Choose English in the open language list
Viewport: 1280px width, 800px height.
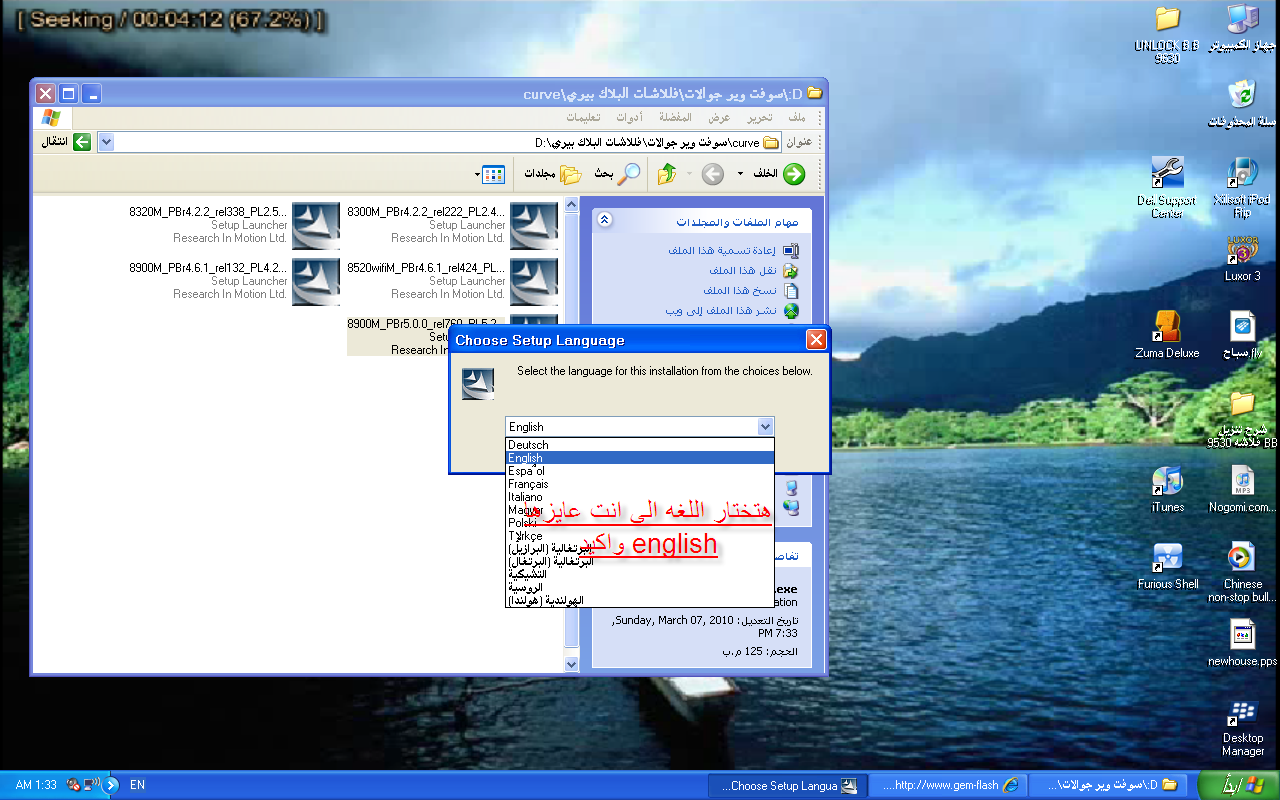click(640, 458)
